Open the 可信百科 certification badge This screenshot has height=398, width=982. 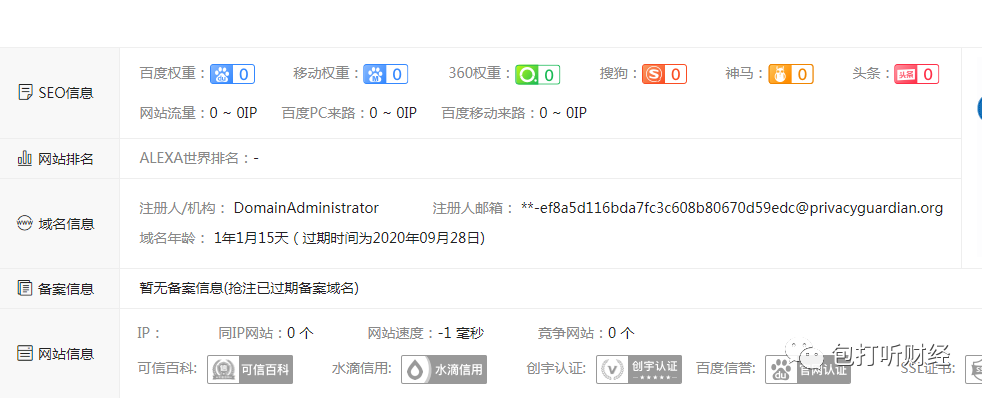pos(250,369)
